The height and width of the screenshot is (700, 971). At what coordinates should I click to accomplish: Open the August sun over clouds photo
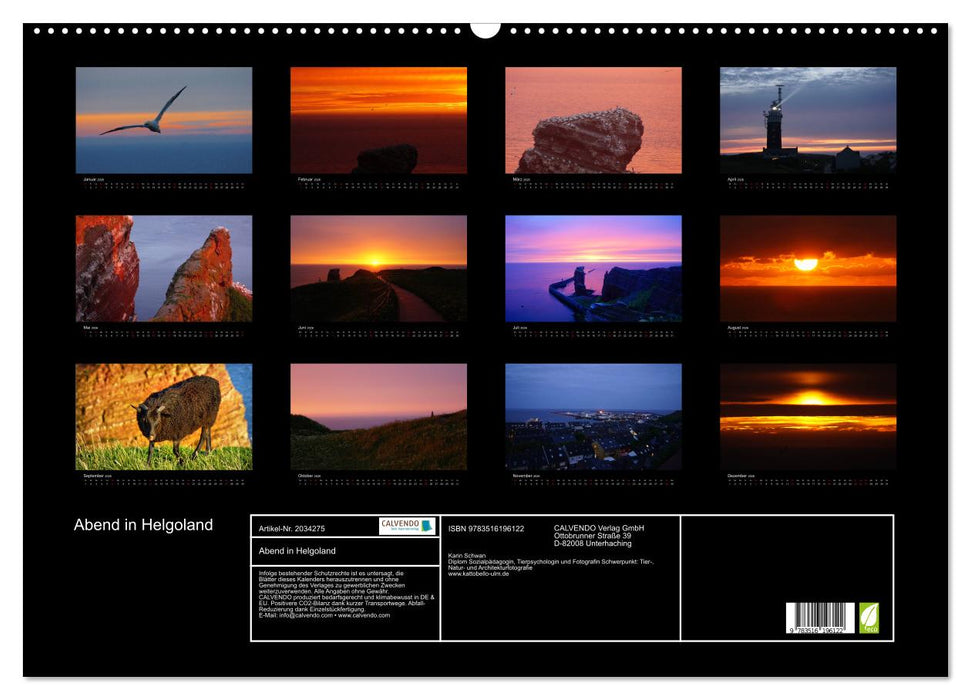tap(808, 268)
